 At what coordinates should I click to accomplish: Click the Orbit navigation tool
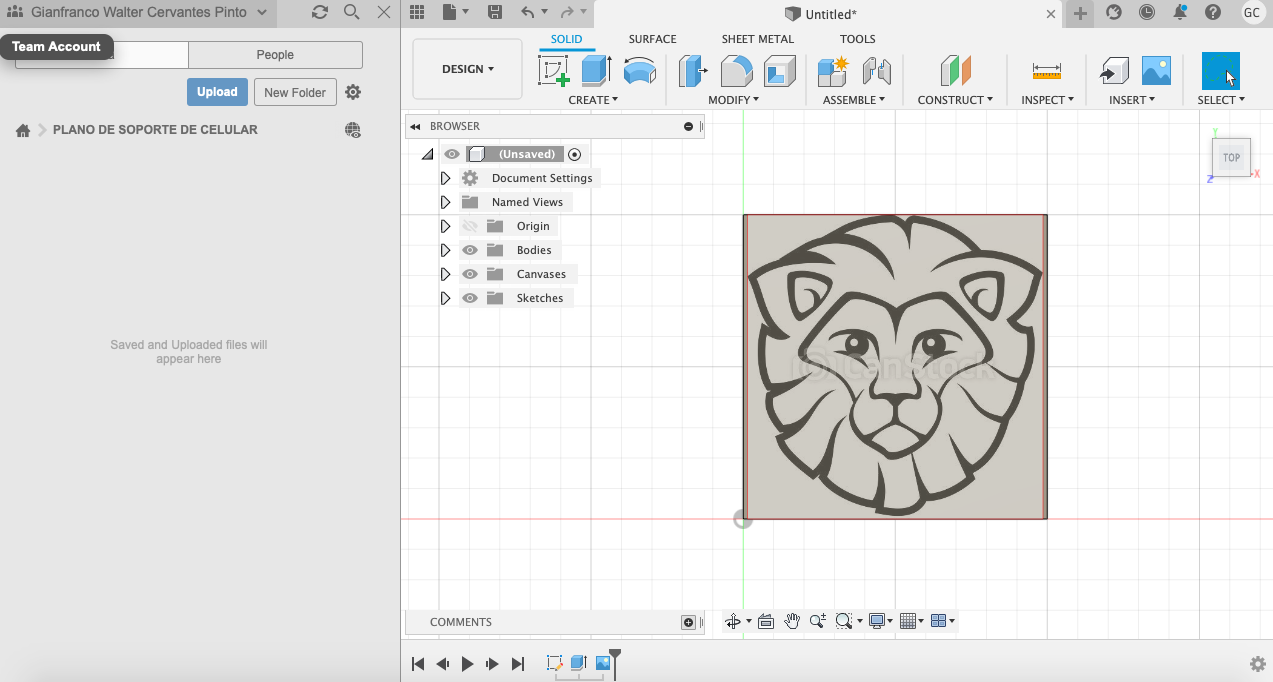coord(733,621)
